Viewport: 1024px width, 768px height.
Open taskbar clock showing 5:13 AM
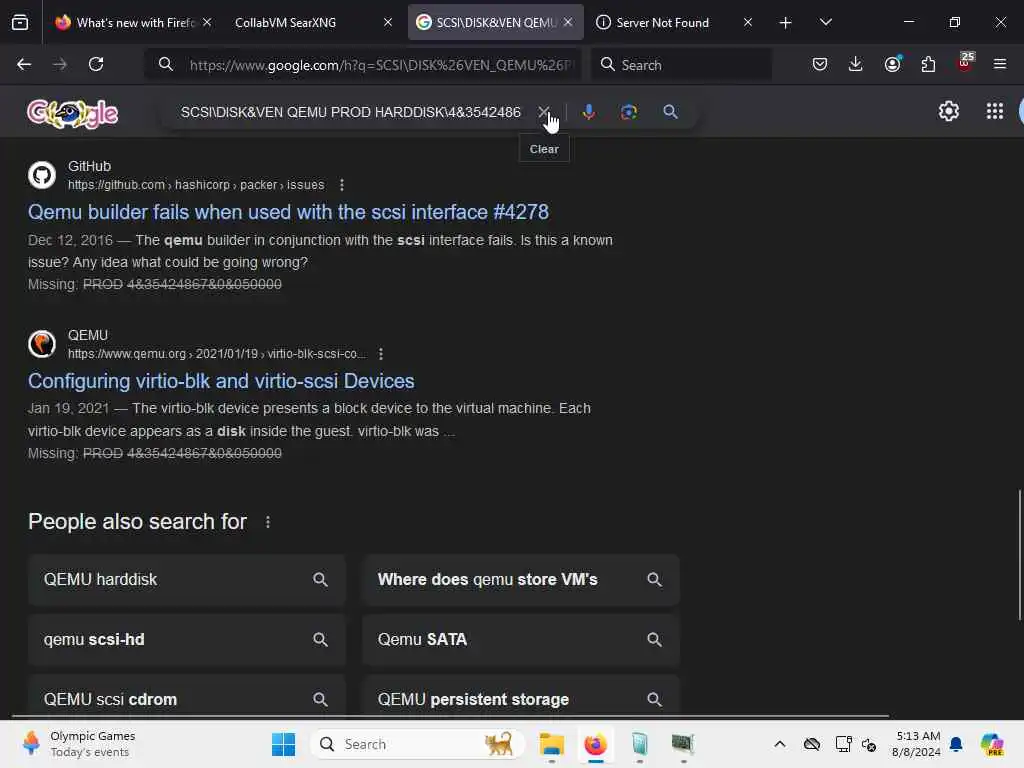tap(916, 744)
